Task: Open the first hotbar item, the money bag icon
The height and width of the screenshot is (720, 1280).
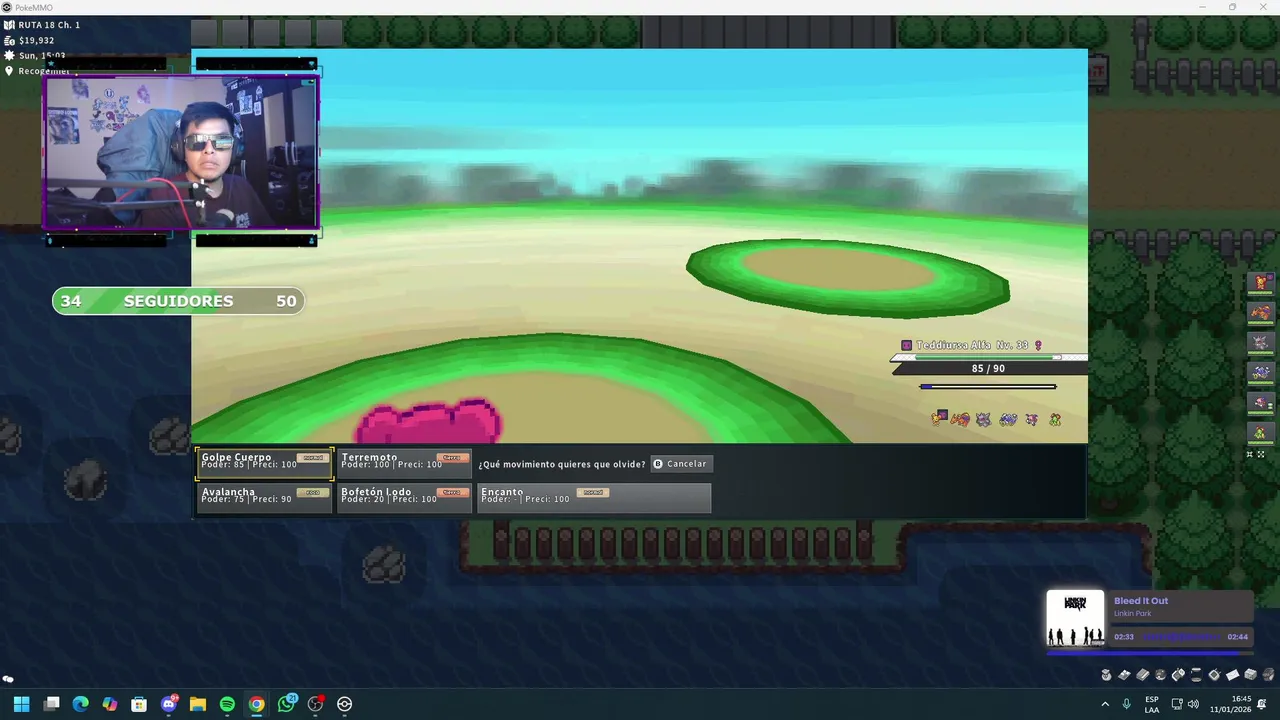Action: click(1107, 675)
